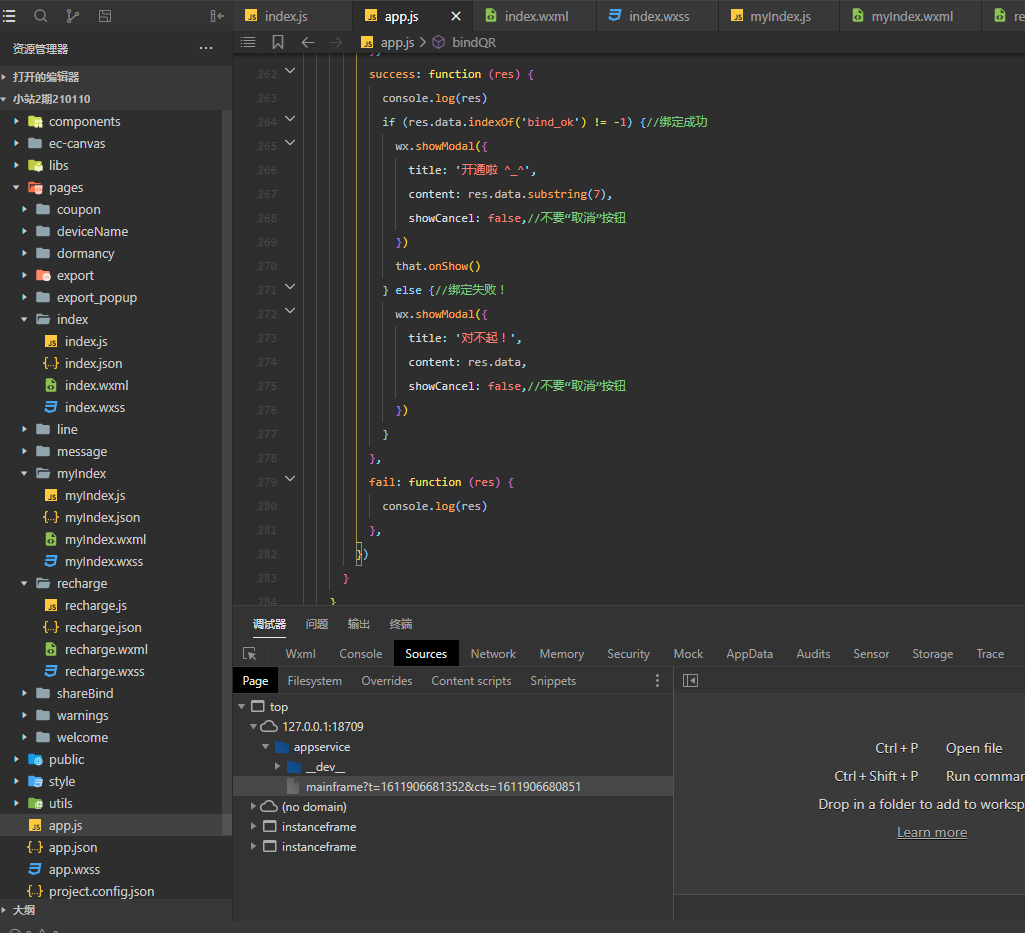Image resolution: width=1025 pixels, height=933 pixels.
Task: Switch to the myIndex.wxml editor tab
Action: pos(911,16)
